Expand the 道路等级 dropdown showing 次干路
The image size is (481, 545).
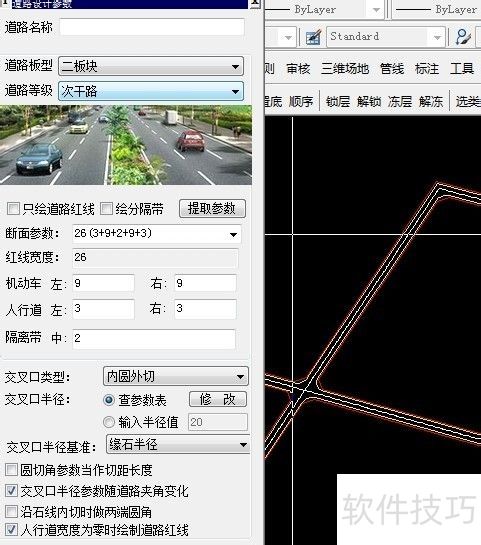tap(151, 91)
